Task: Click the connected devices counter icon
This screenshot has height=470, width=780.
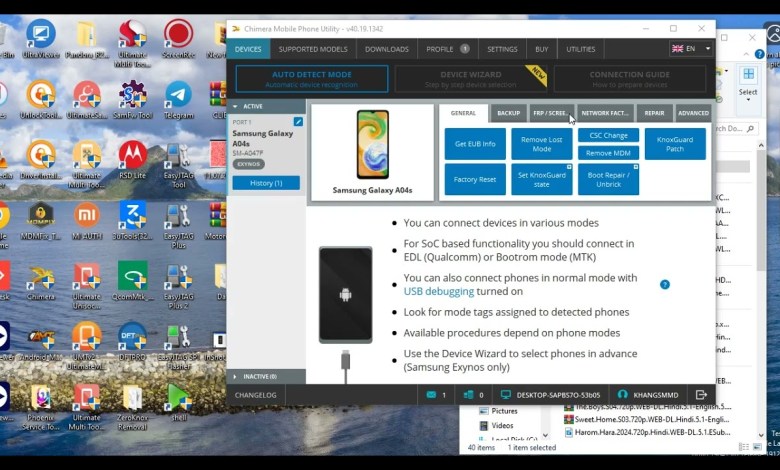Action: (x=468, y=395)
